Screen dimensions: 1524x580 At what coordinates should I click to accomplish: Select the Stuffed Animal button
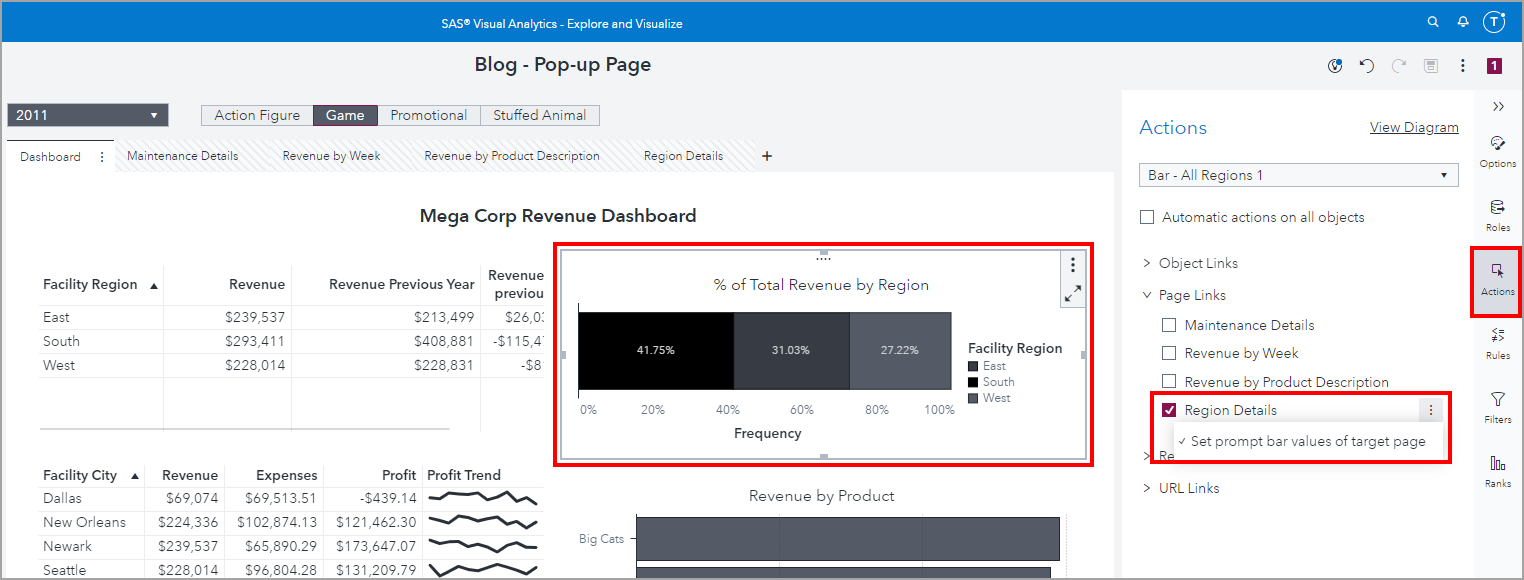click(x=539, y=115)
